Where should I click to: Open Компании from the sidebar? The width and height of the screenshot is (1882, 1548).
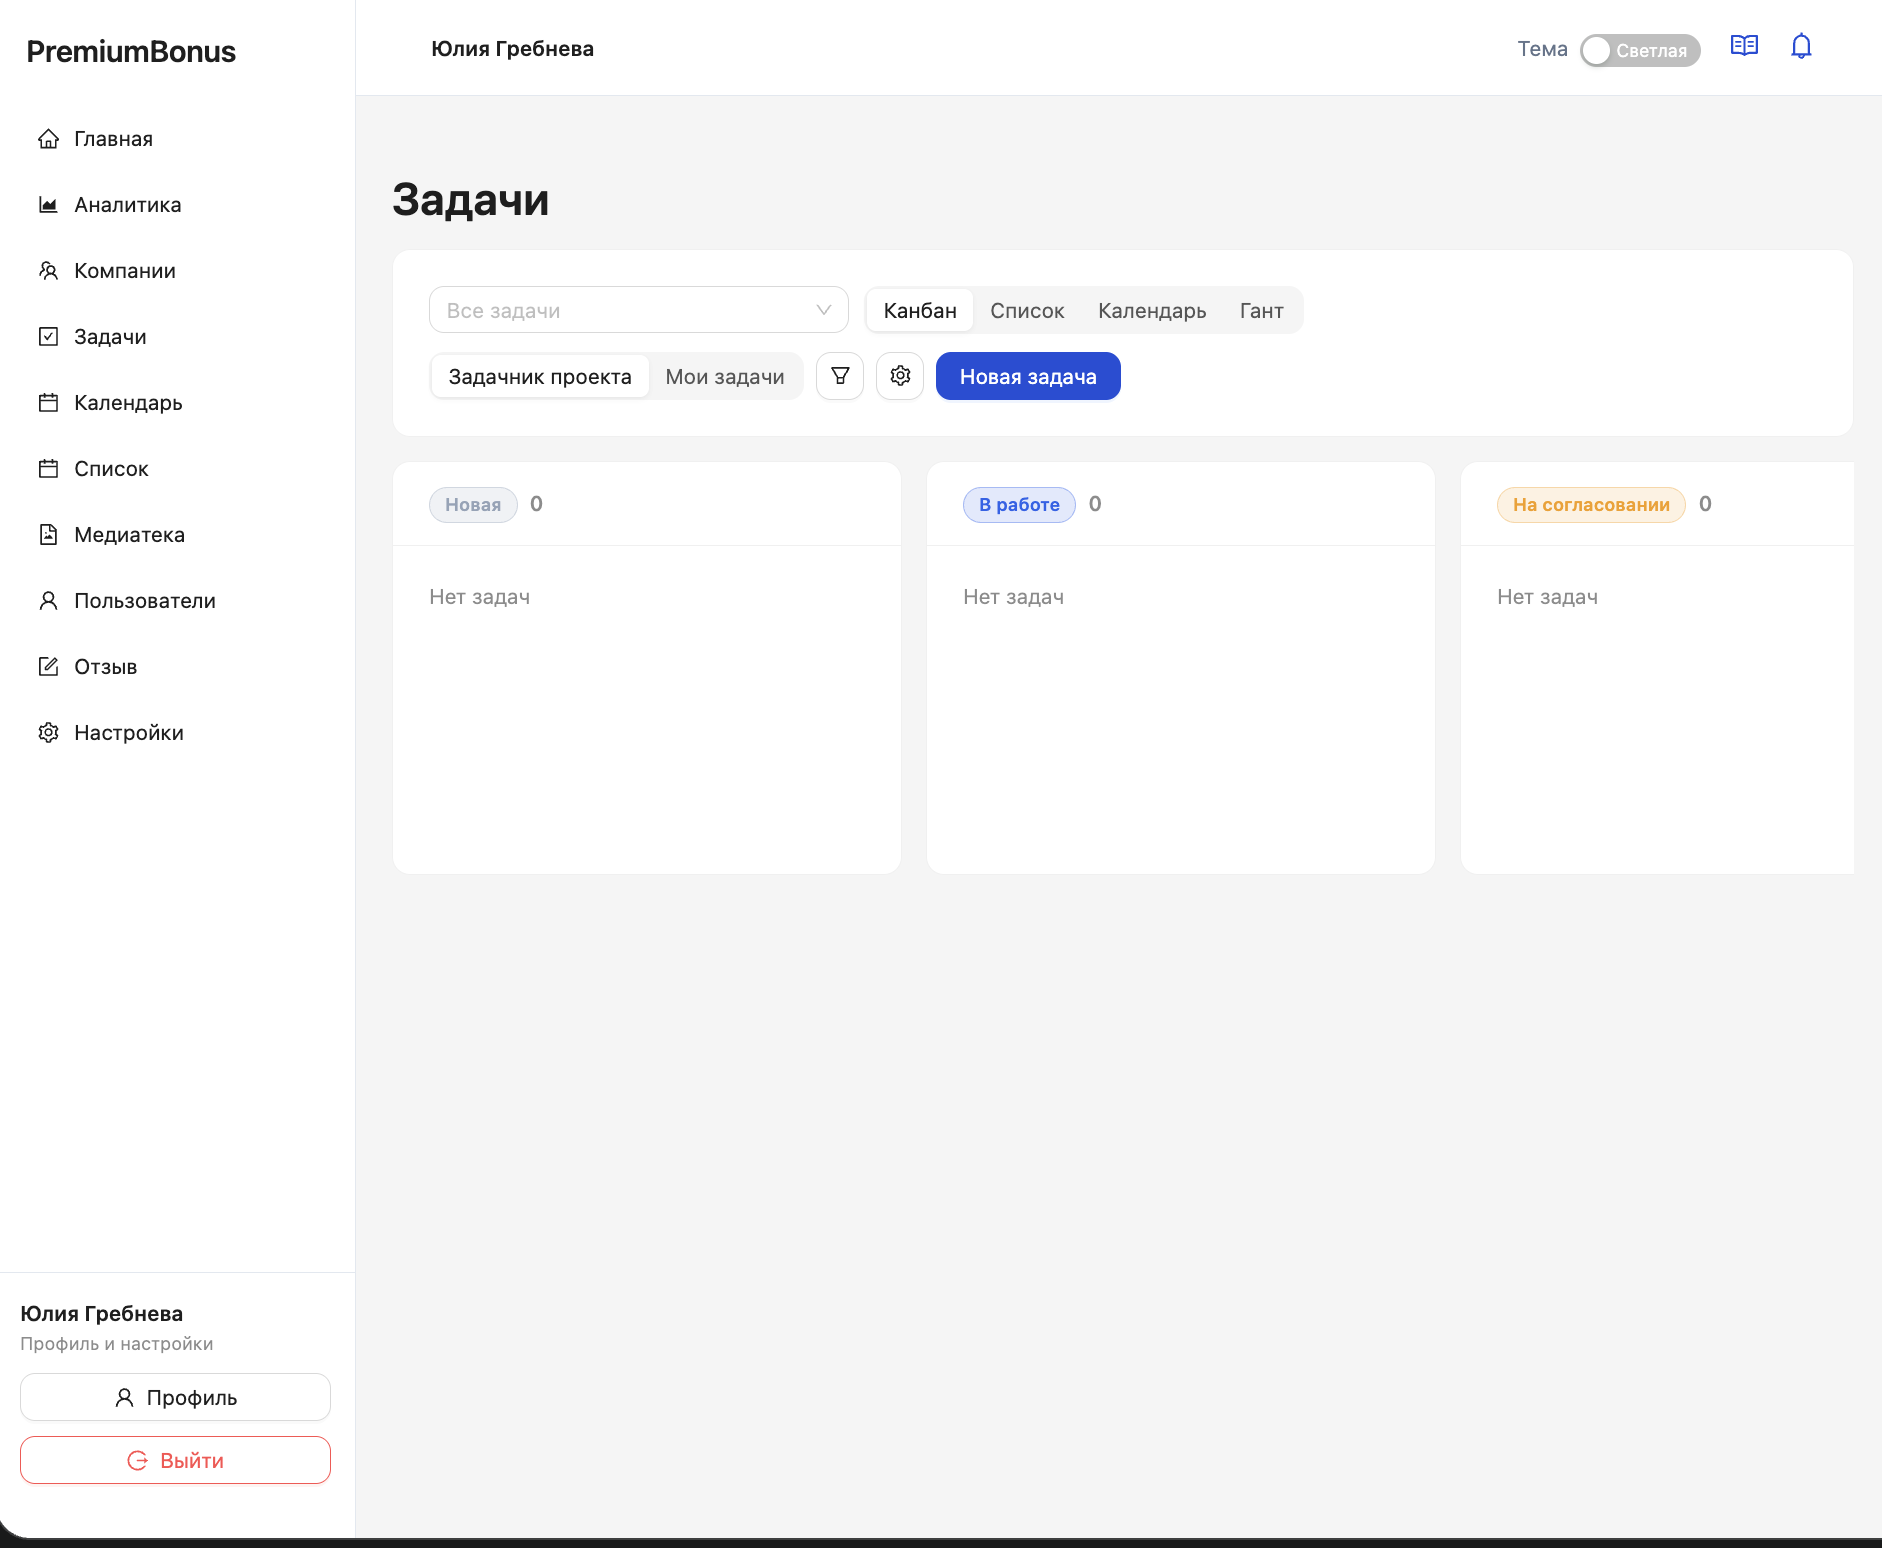coord(124,271)
